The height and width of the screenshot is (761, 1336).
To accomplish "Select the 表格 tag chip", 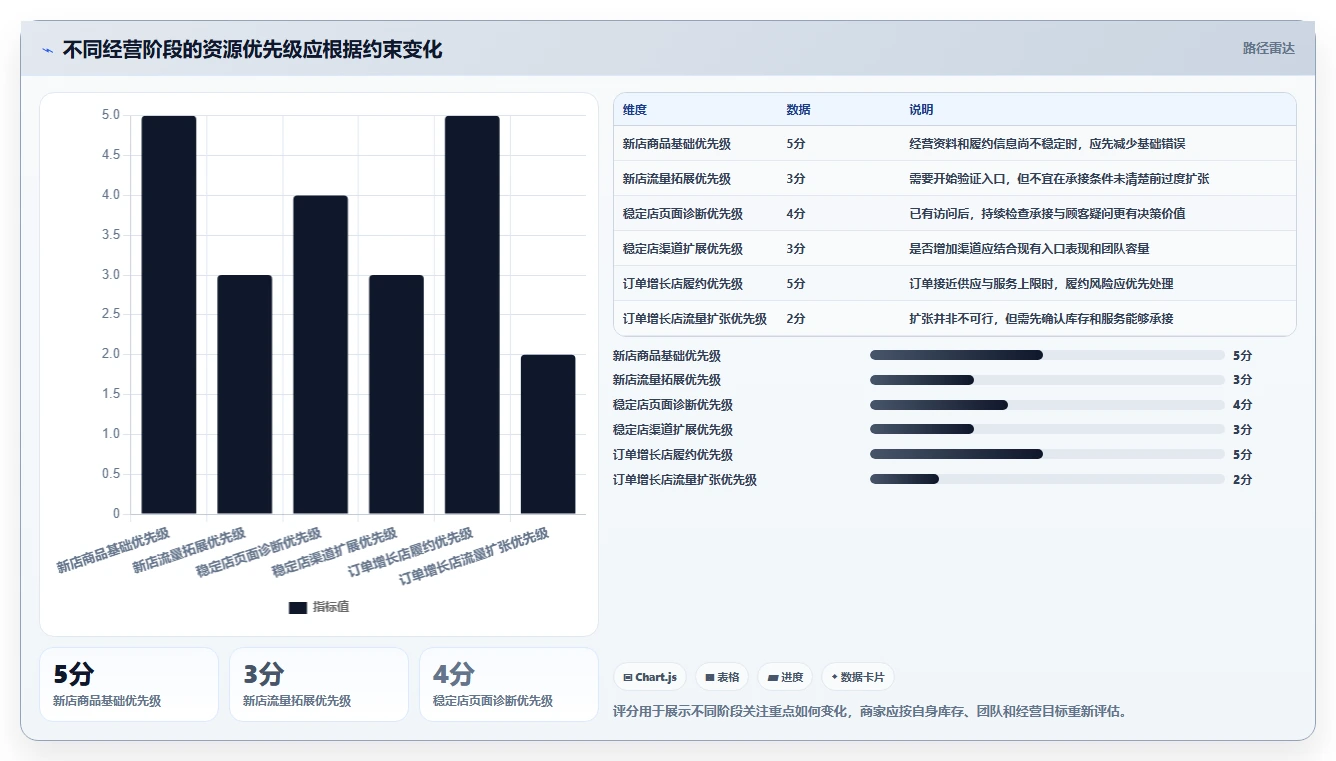I will tap(722, 677).
